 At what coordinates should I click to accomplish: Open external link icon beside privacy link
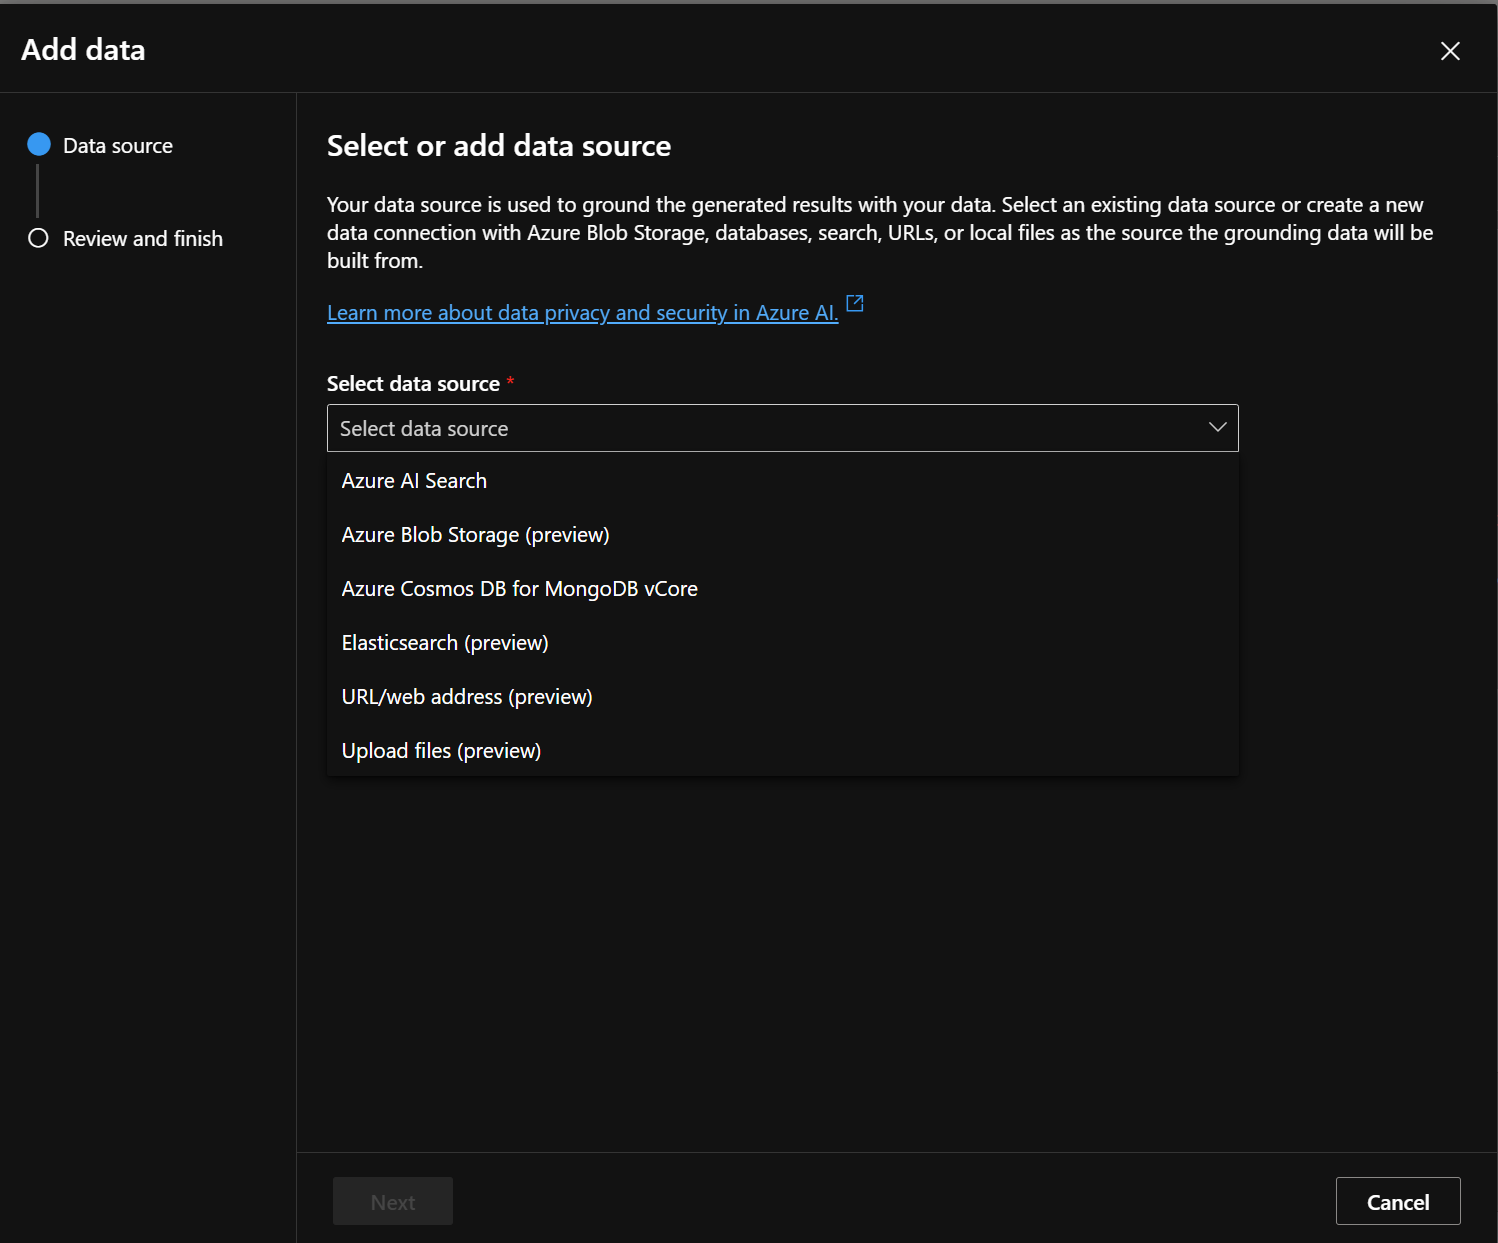855,303
